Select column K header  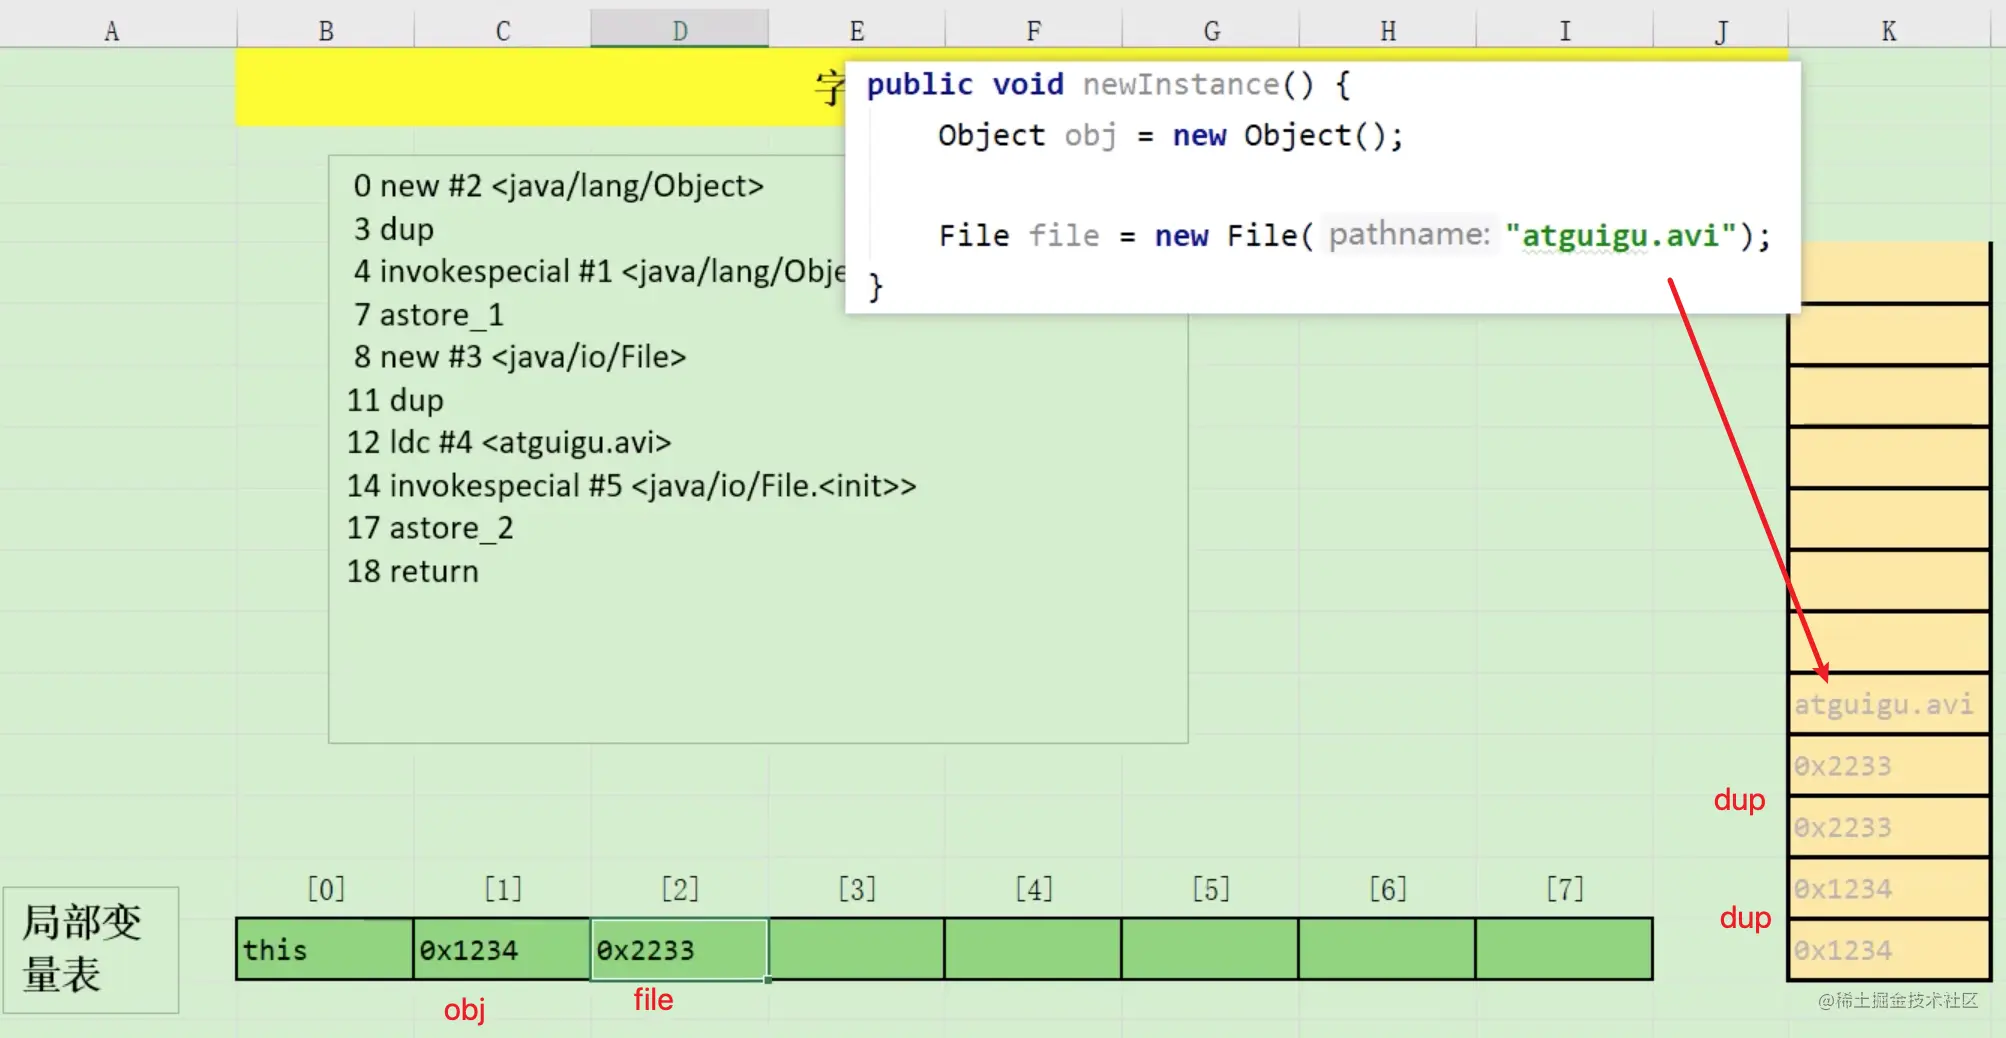pos(1888,30)
